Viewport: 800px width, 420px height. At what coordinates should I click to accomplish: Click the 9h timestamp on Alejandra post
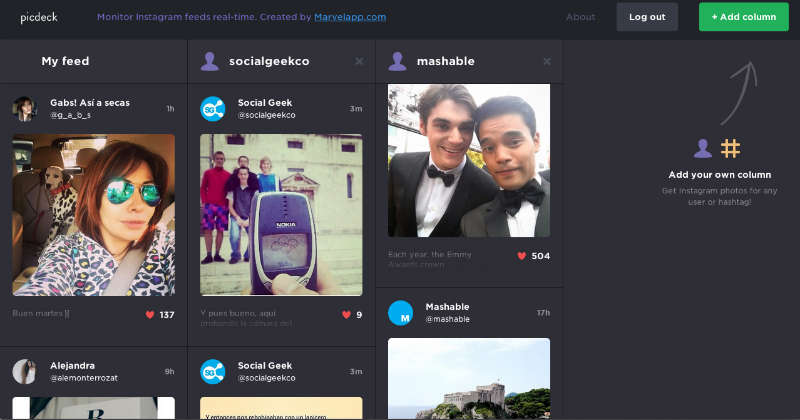coord(169,372)
